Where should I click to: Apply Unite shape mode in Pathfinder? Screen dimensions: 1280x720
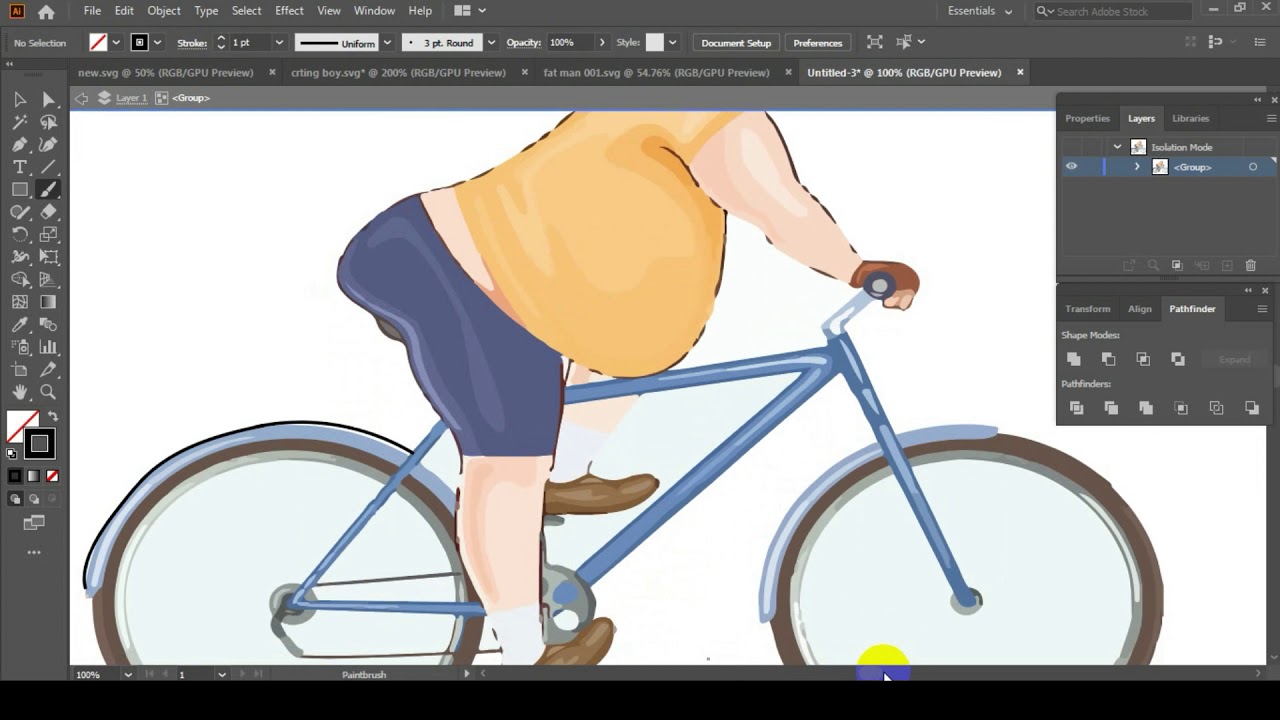[x=1074, y=359]
